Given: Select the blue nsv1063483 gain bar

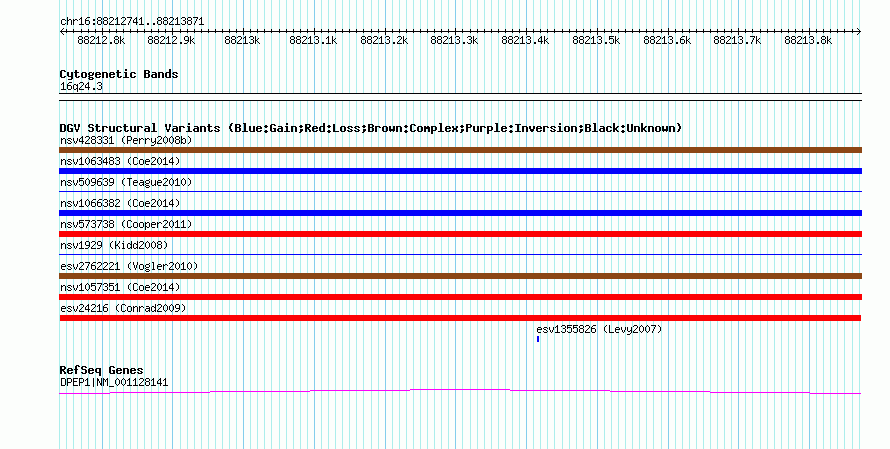Looking at the screenshot, I should pyautogui.click(x=460, y=171).
